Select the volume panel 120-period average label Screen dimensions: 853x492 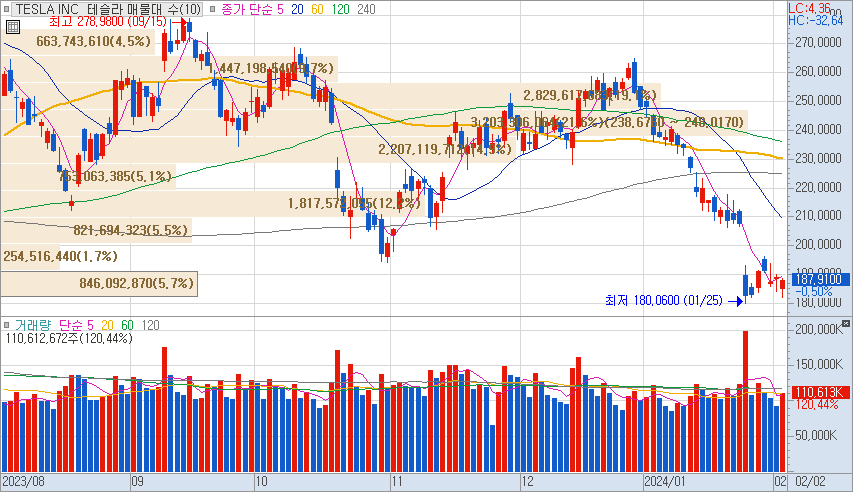point(150,325)
